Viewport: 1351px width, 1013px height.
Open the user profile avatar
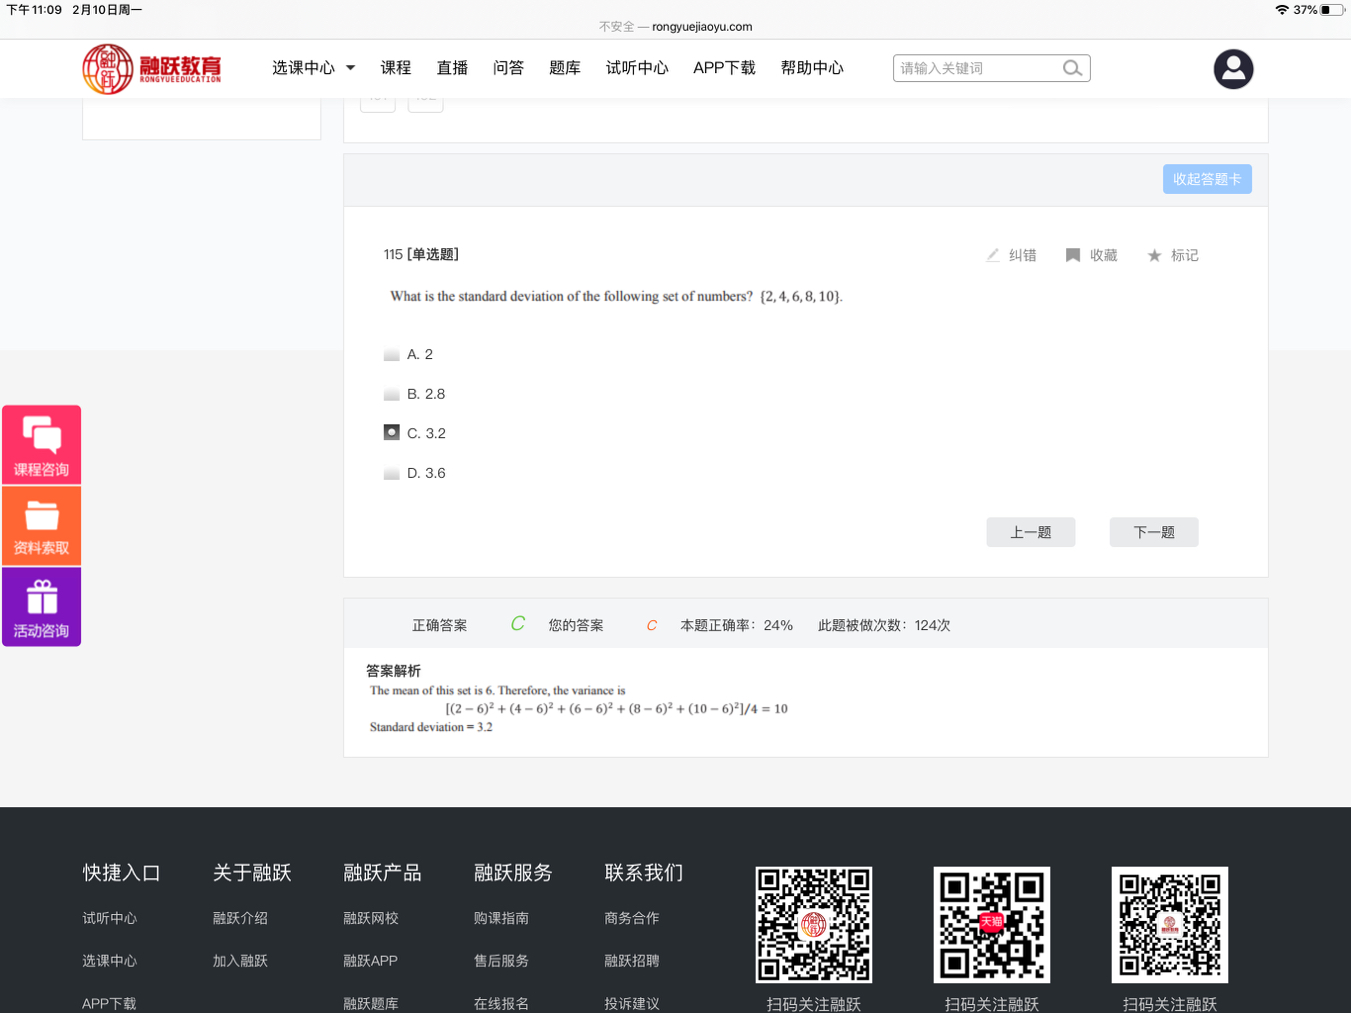[1233, 69]
